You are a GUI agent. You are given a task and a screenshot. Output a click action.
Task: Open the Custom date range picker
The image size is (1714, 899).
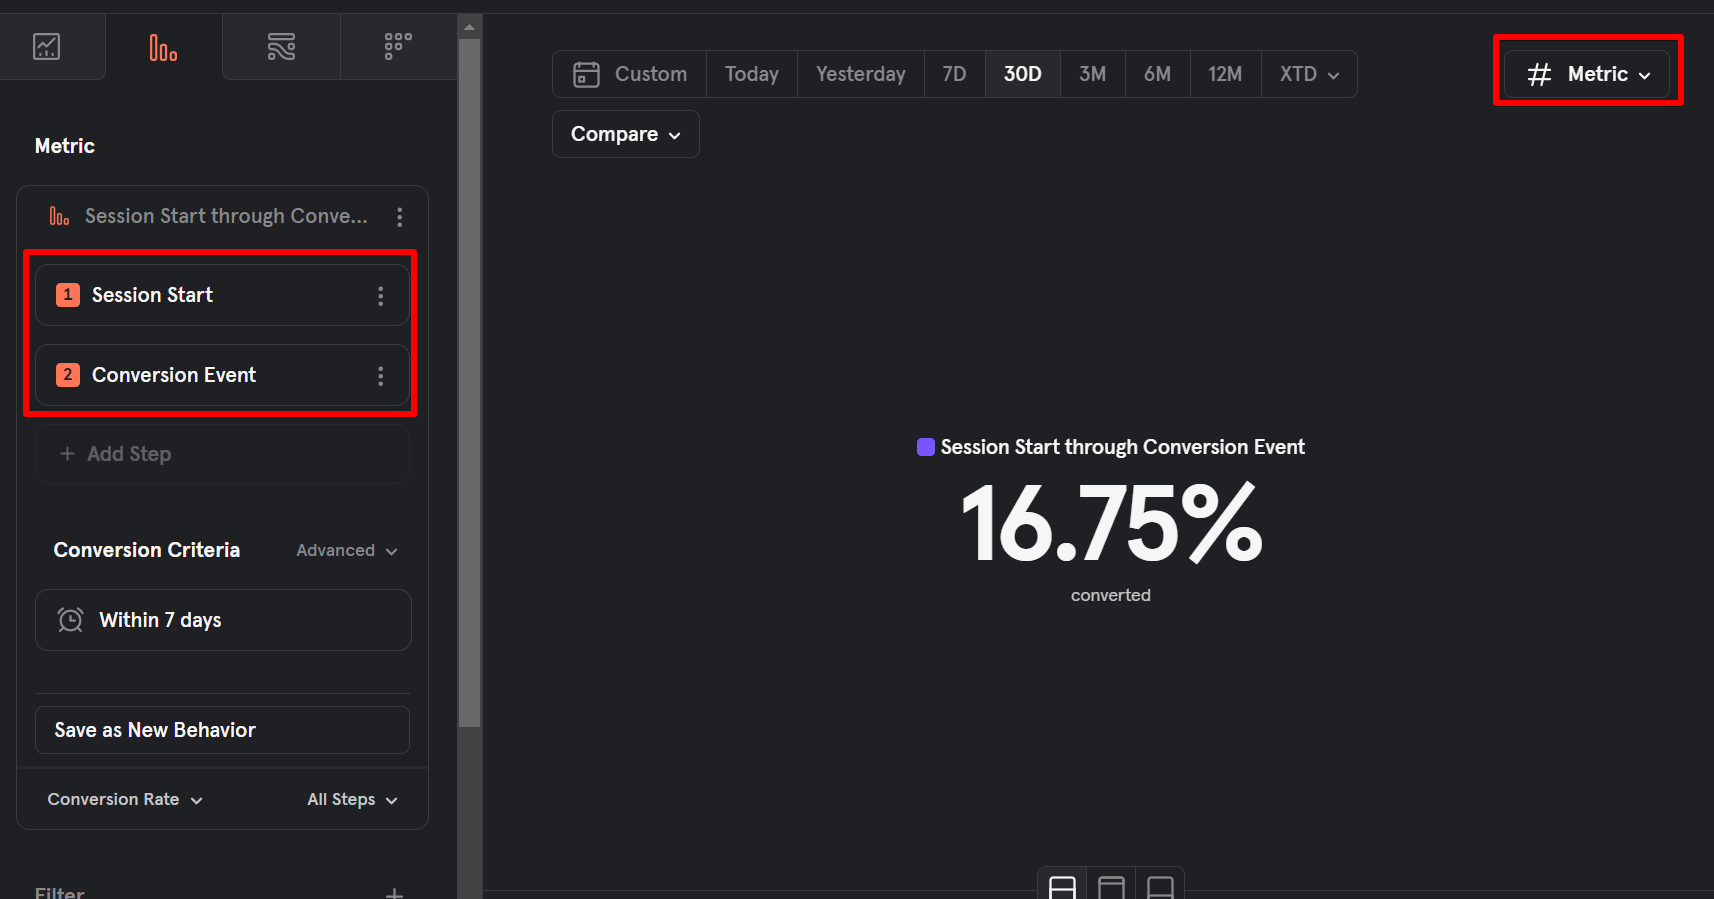point(630,74)
